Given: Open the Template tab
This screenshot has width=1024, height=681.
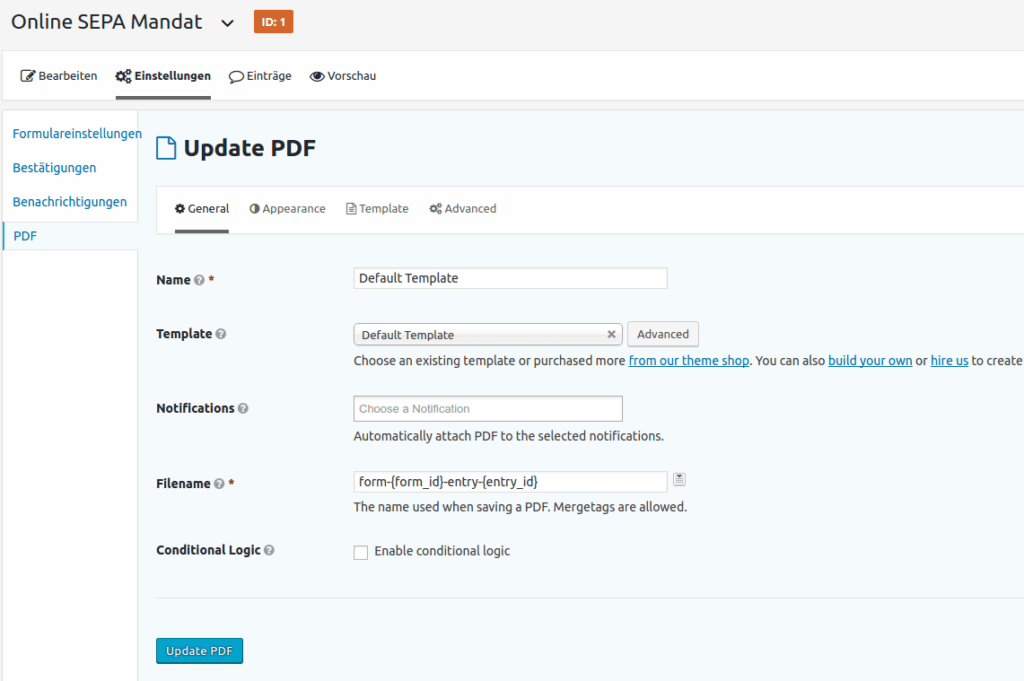Looking at the screenshot, I should [377, 208].
